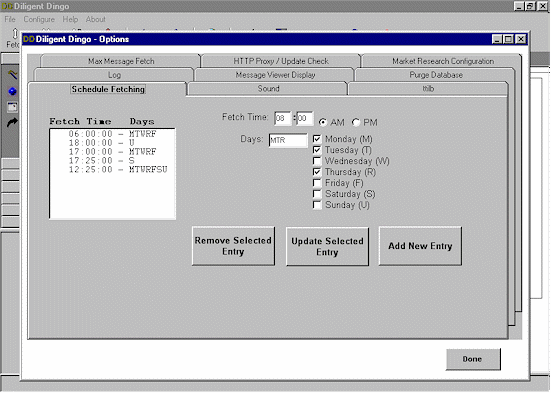Image resolution: width=551 pixels, height=393 pixels.
Task: Open the Configure menu in main window
Action: (39, 19)
